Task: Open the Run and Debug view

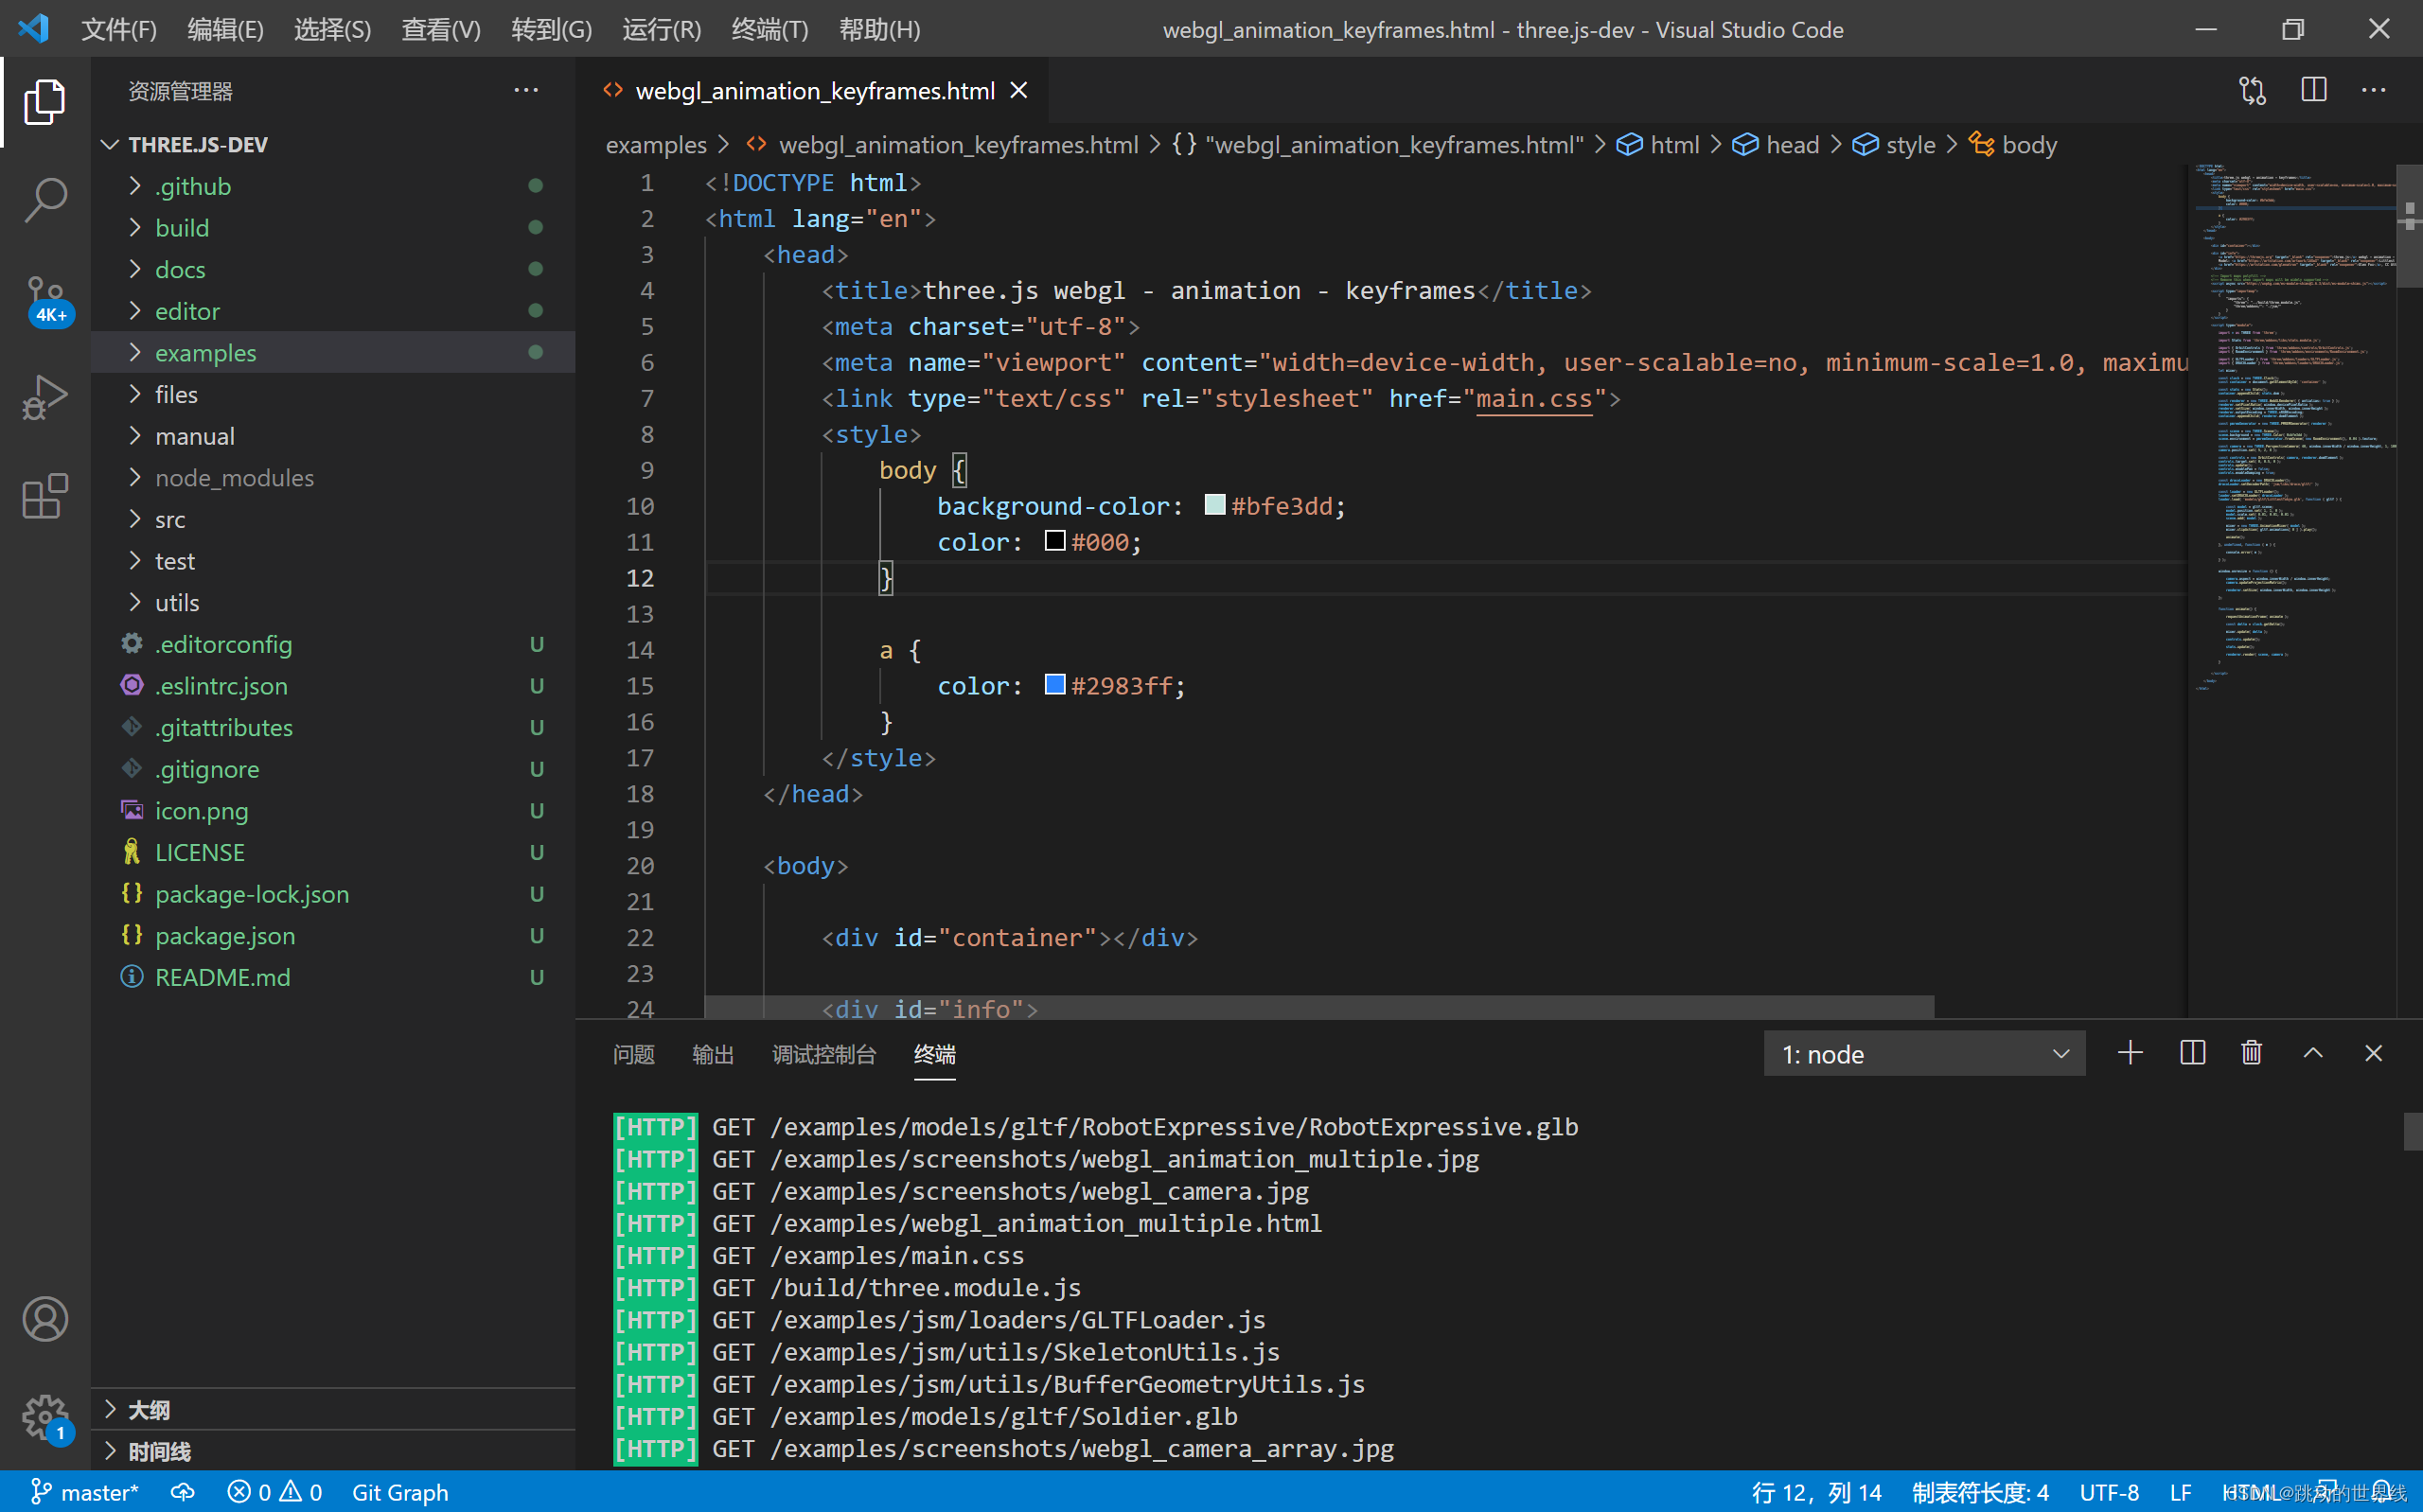Action: pos(45,397)
